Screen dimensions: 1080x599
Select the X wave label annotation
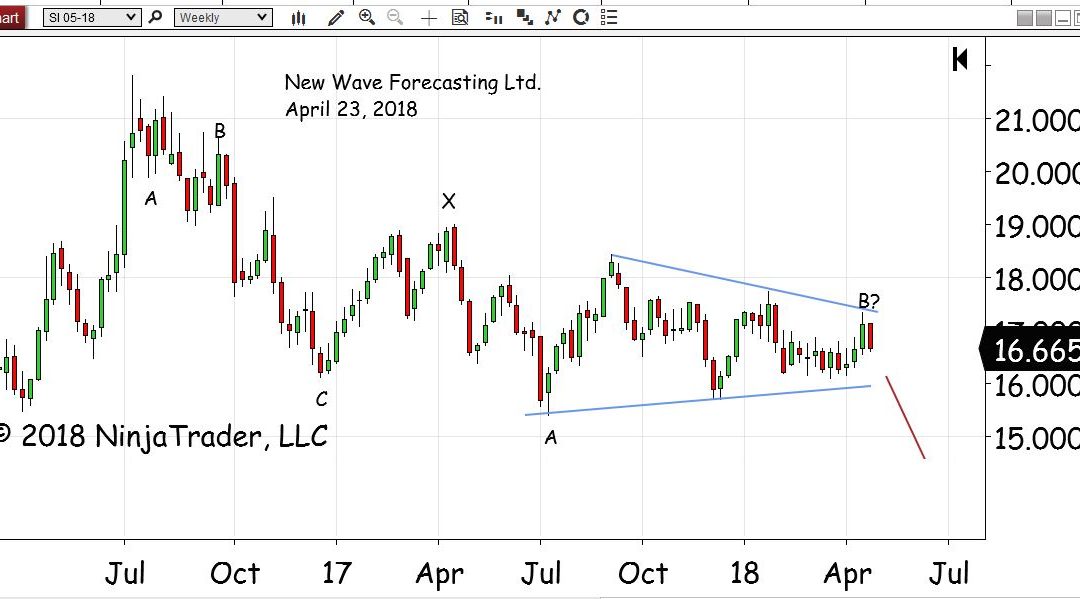(x=448, y=201)
